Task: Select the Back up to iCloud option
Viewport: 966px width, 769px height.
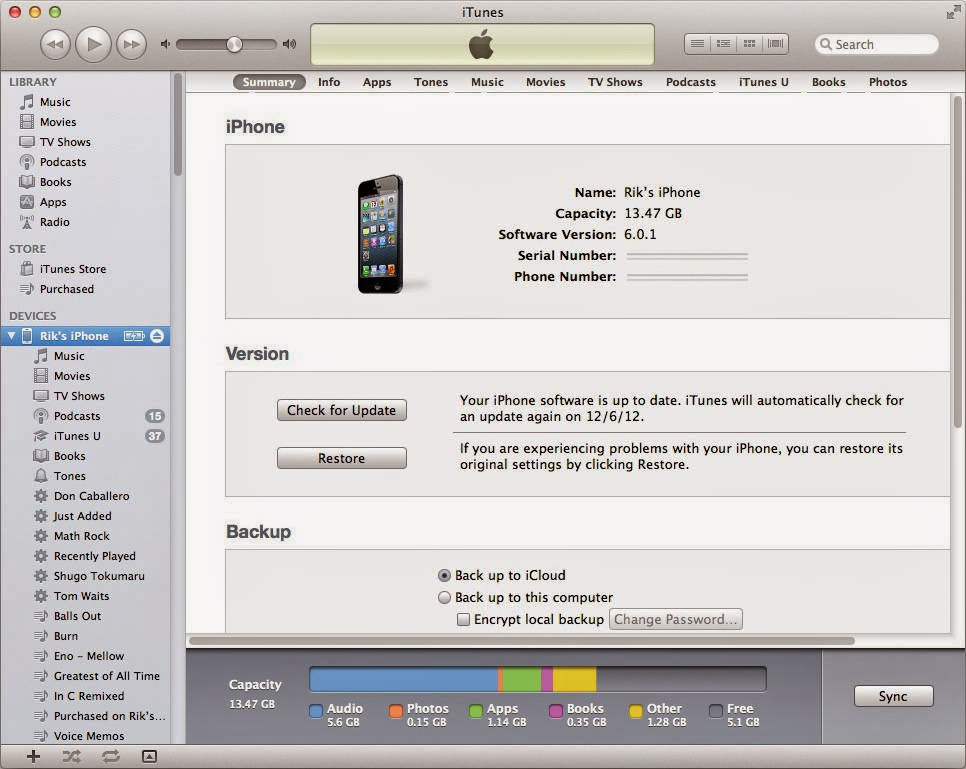Action: point(444,575)
